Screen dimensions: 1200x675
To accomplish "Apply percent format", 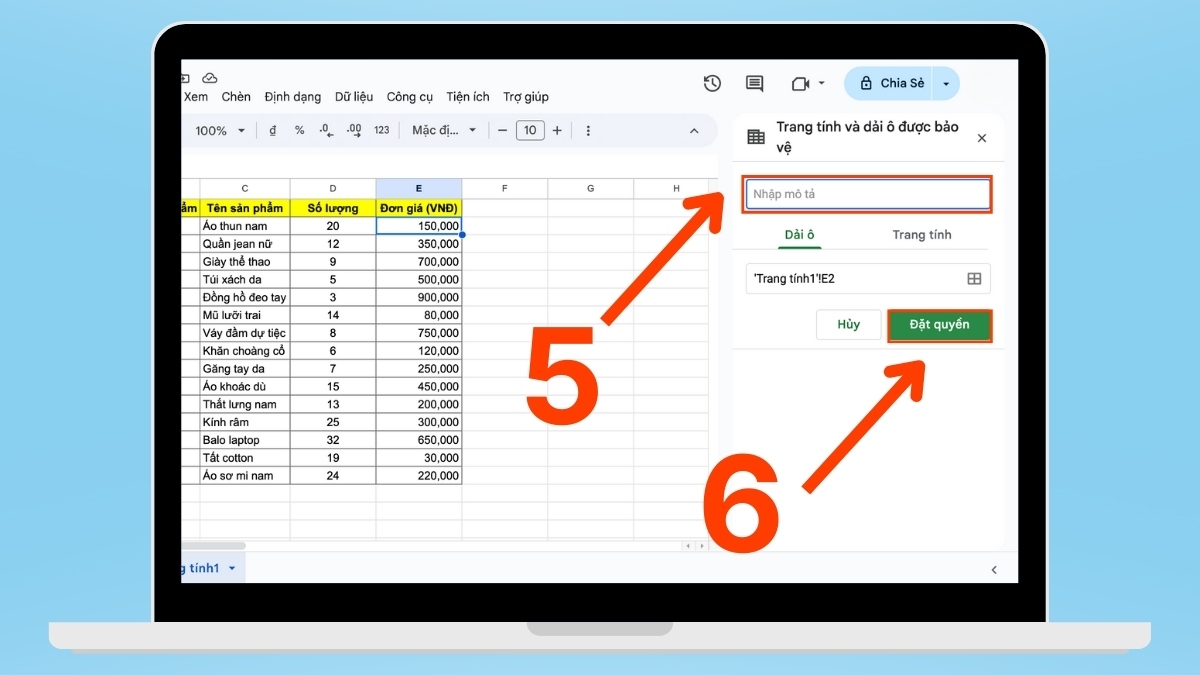I will 299,131.
